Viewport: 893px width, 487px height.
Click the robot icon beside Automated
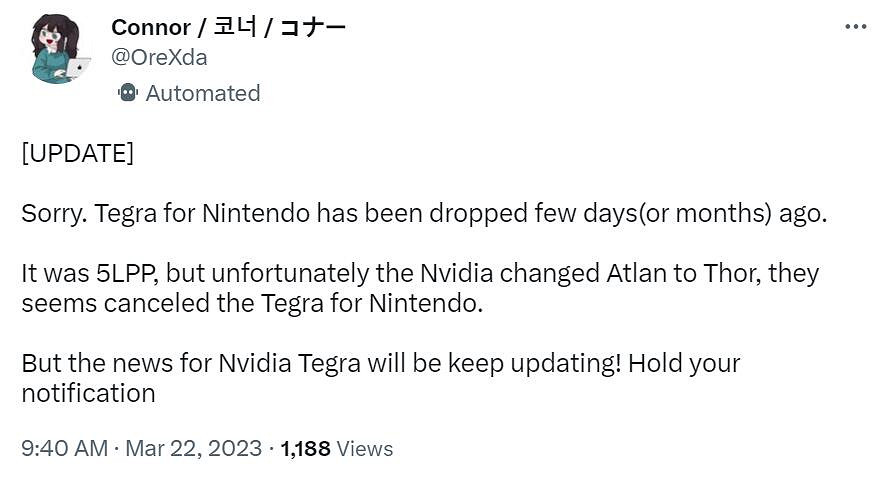click(127, 93)
